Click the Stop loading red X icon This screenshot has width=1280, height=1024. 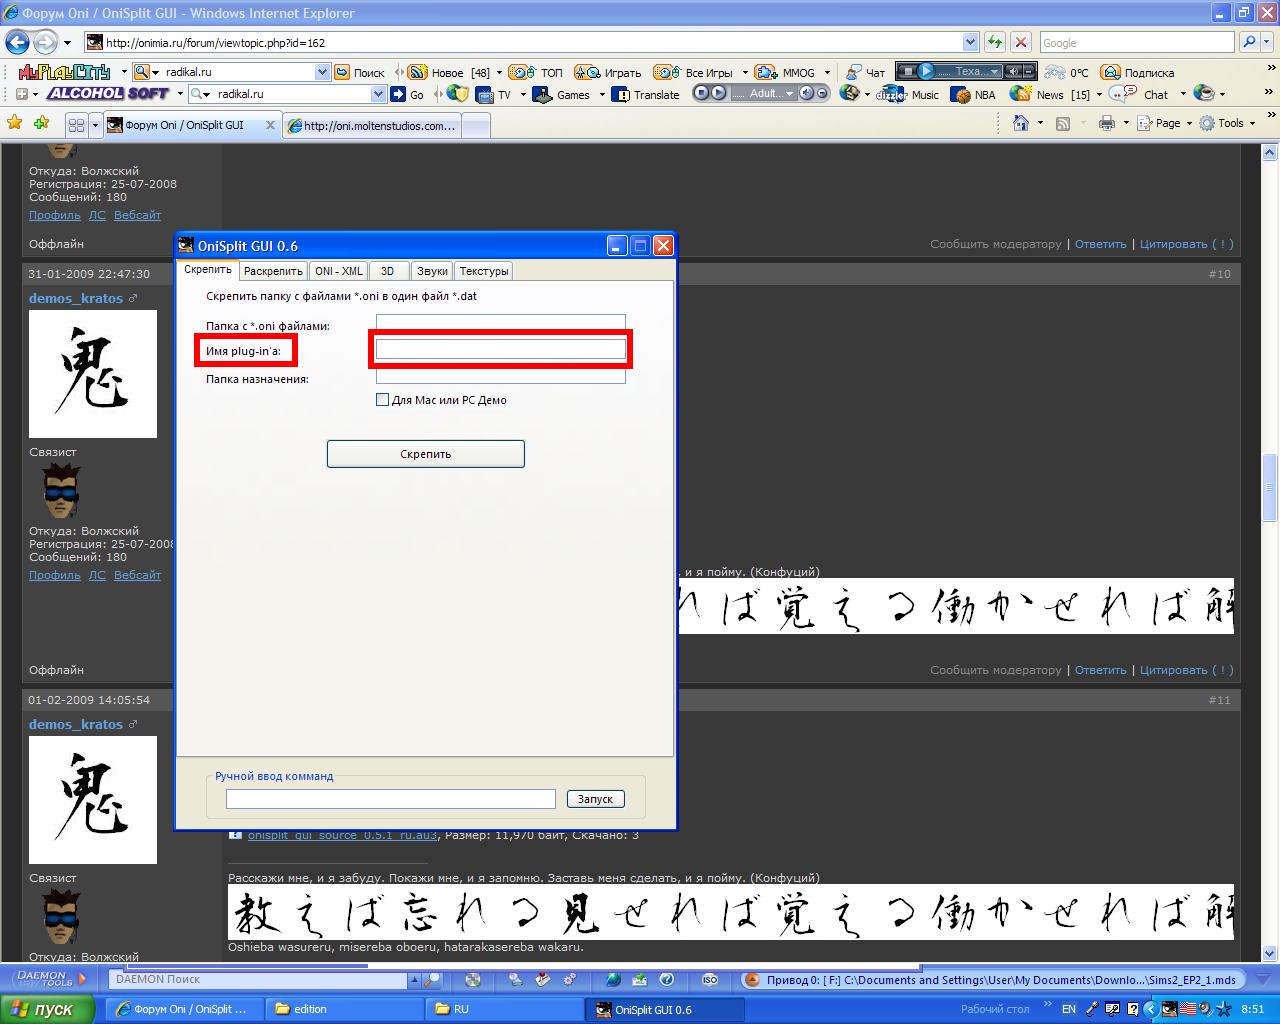[x=1020, y=42]
